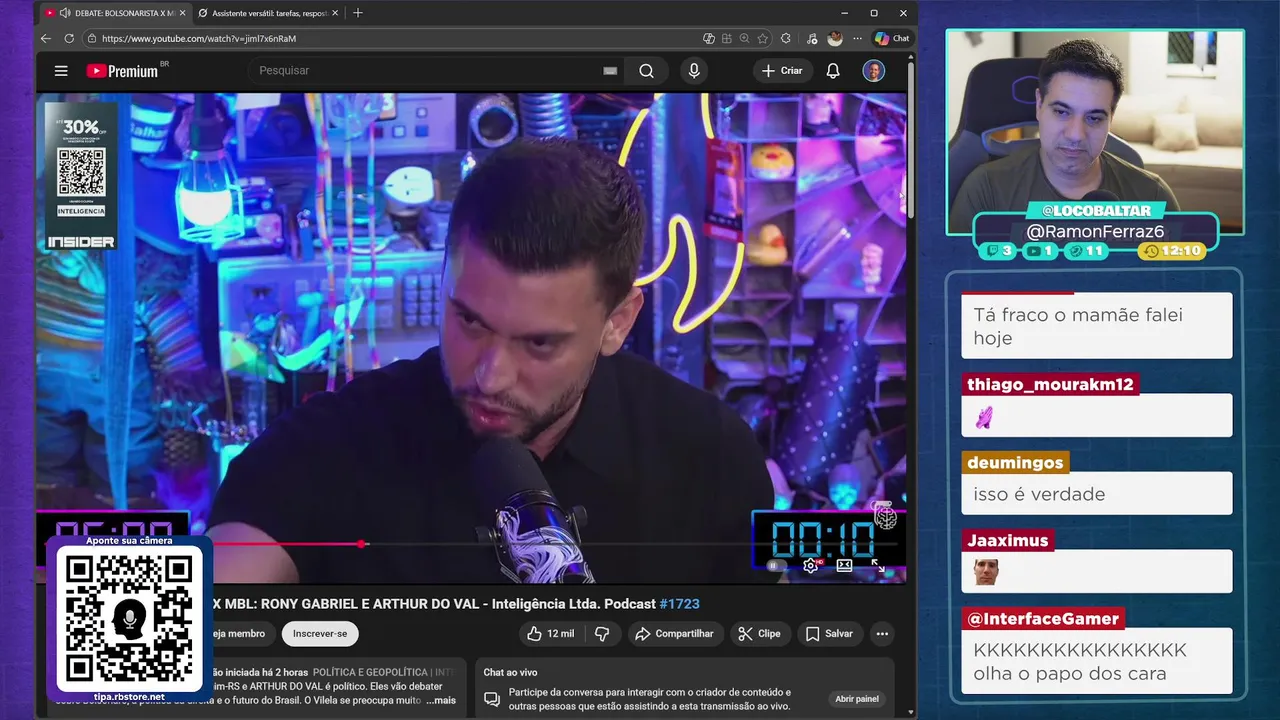Viewport: 1280px width, 720px height.
Task: Open the YouTube hamburger guide menu
Action: 61,71
